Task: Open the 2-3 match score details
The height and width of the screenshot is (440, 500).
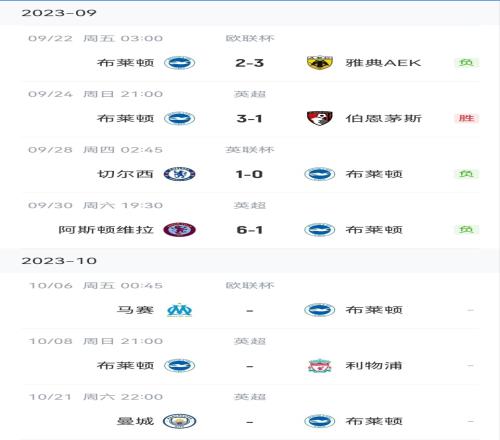Action: coord(249,63)
